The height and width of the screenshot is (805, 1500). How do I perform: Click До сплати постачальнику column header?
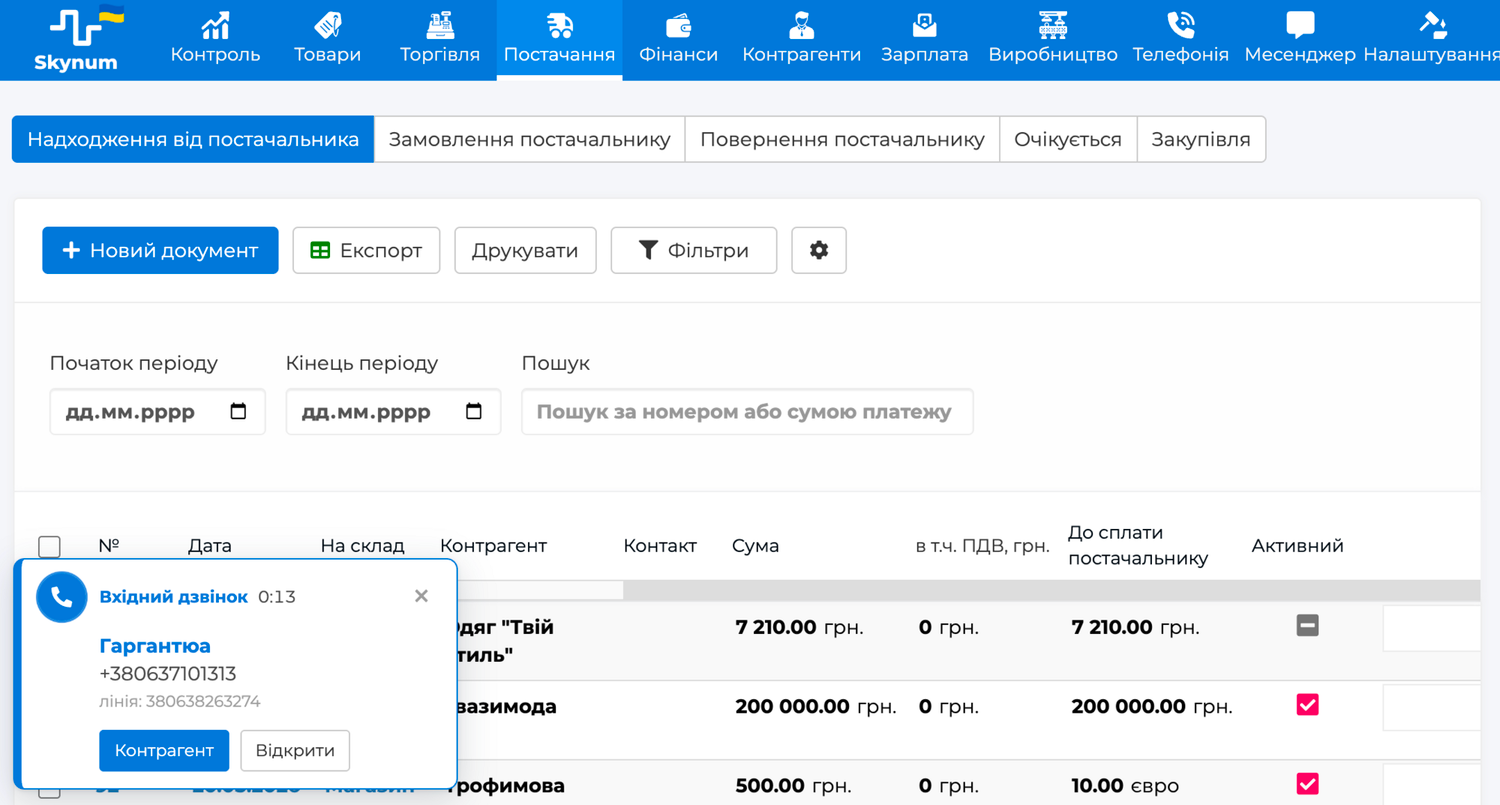pos(1138,545)
